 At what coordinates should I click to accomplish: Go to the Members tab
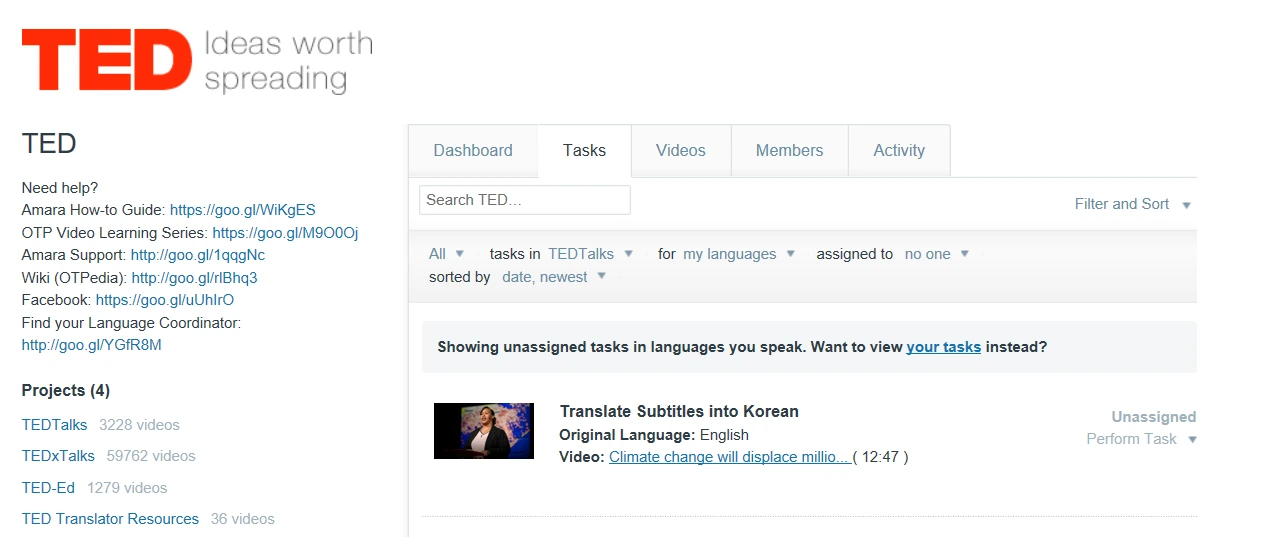(789, 150)
